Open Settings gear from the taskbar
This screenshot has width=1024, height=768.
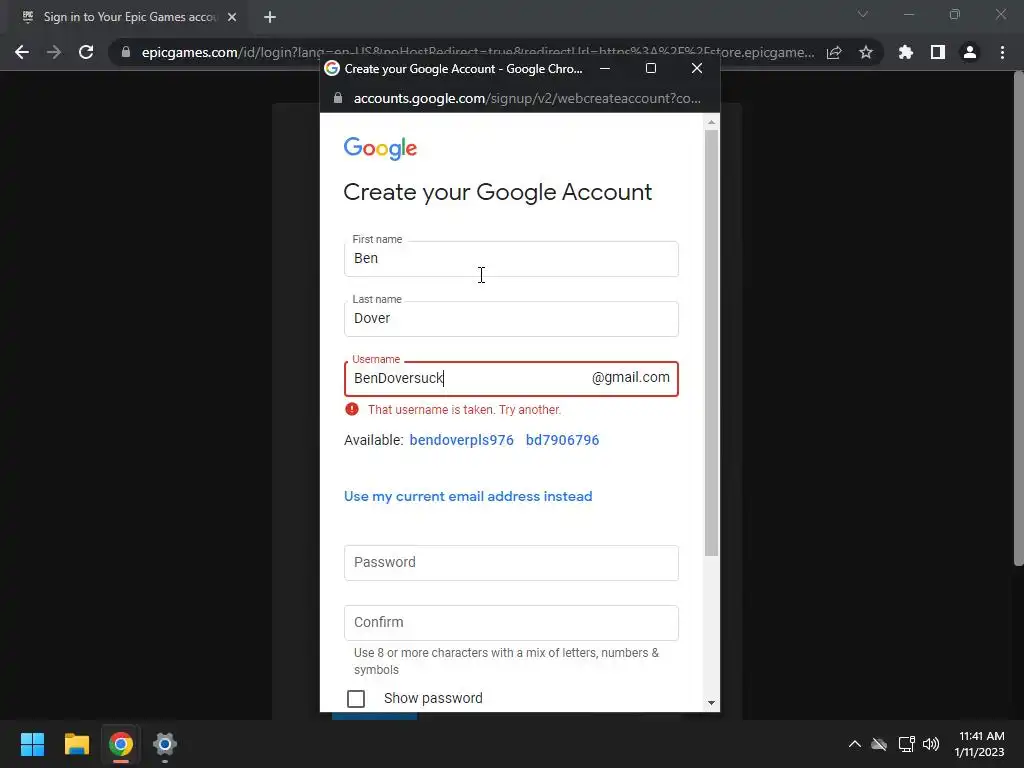[165, 744]
